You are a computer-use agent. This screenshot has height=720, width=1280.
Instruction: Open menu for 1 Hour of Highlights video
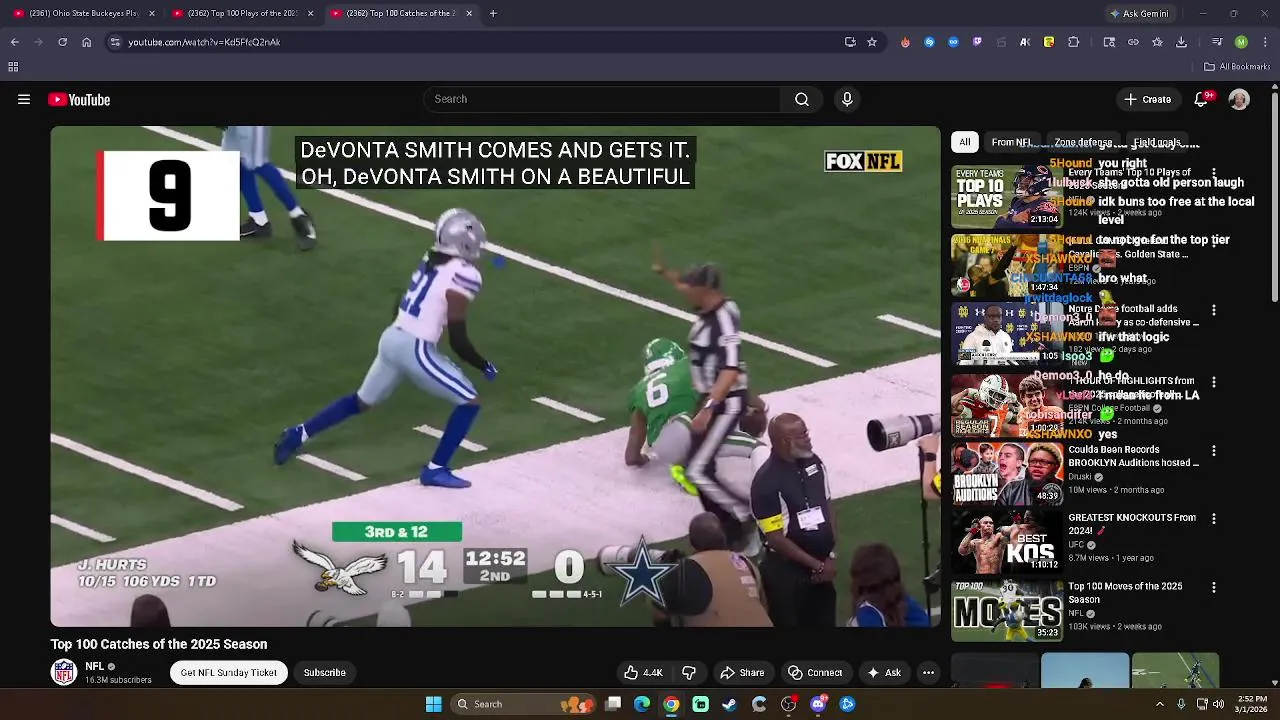pos(1214,382)
